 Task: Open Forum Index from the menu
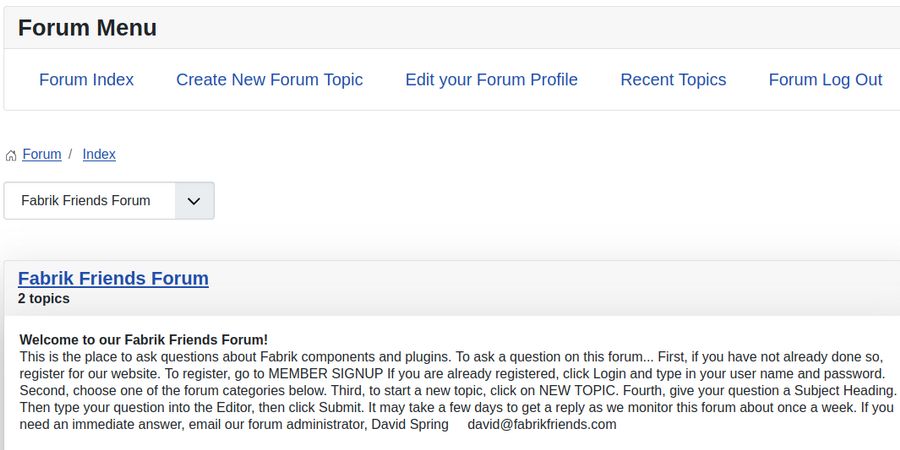(x=86, y=80)
